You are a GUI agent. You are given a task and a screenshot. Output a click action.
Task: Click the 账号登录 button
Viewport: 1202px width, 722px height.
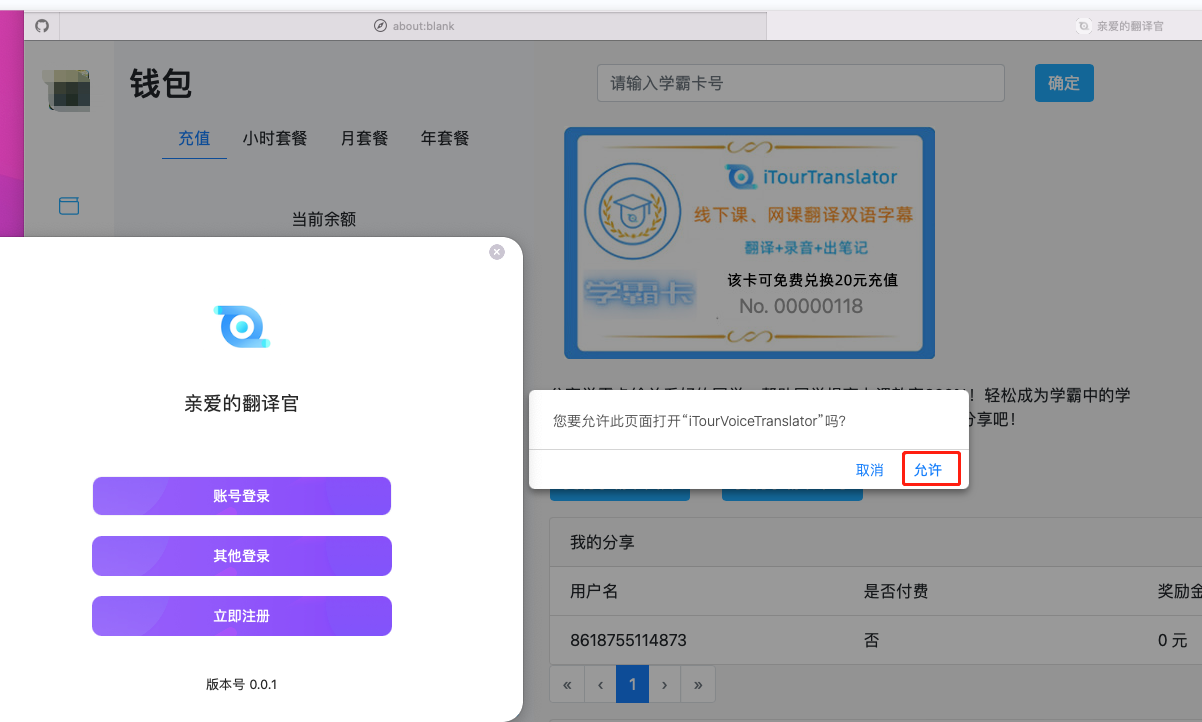pos(241,496)
